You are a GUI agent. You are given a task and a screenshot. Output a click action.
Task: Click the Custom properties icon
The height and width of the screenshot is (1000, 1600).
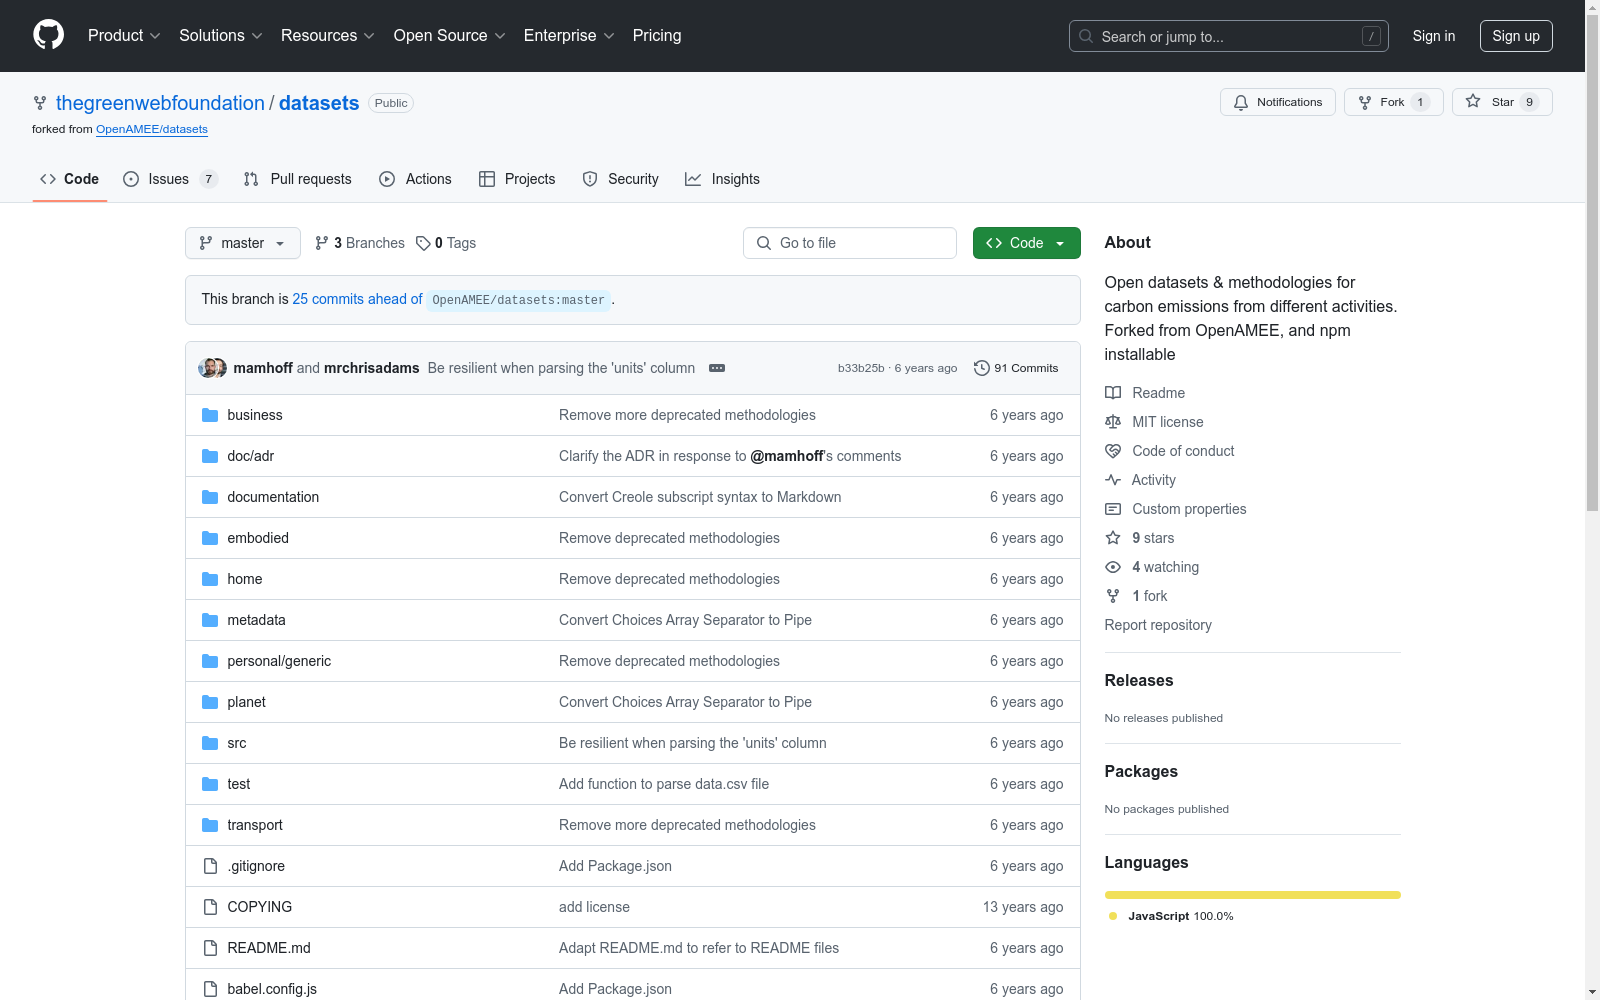click(1113, 509)
